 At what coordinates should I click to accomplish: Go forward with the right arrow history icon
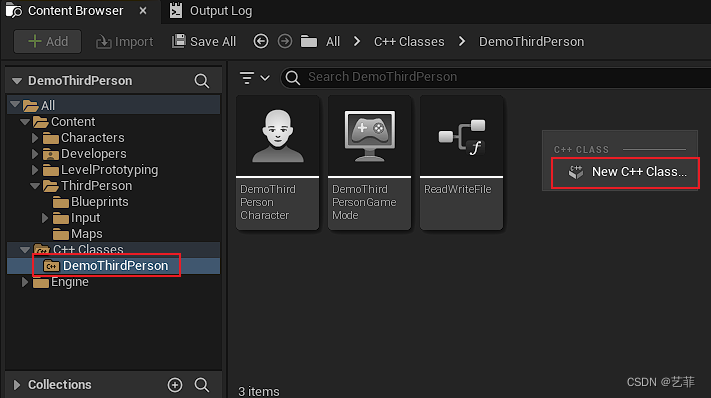point(285,42)
